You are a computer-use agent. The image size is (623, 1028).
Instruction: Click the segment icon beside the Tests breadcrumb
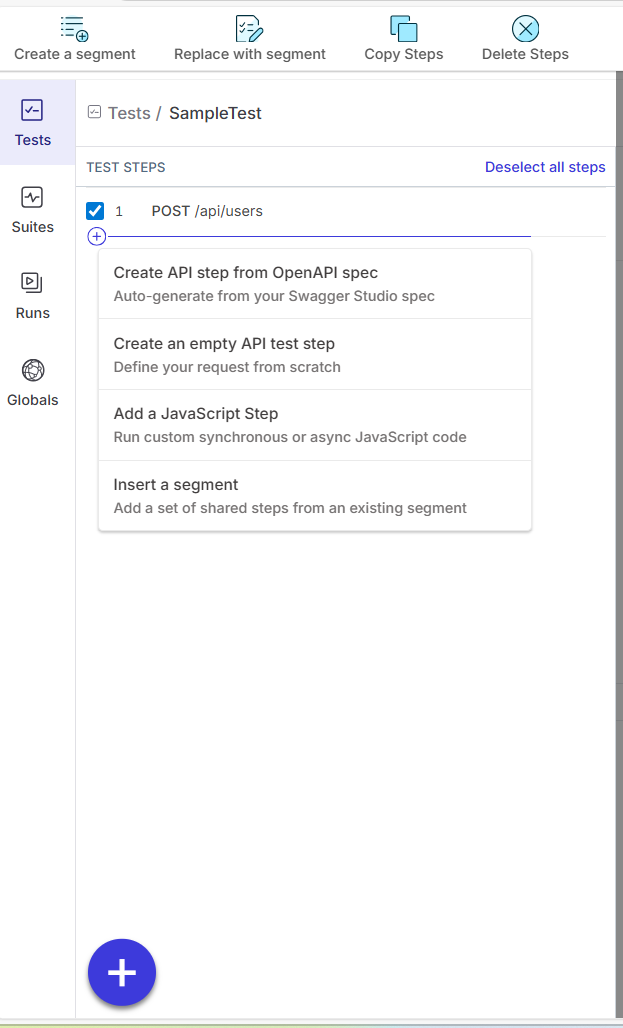pyautogui.click(x=94, y=112)
